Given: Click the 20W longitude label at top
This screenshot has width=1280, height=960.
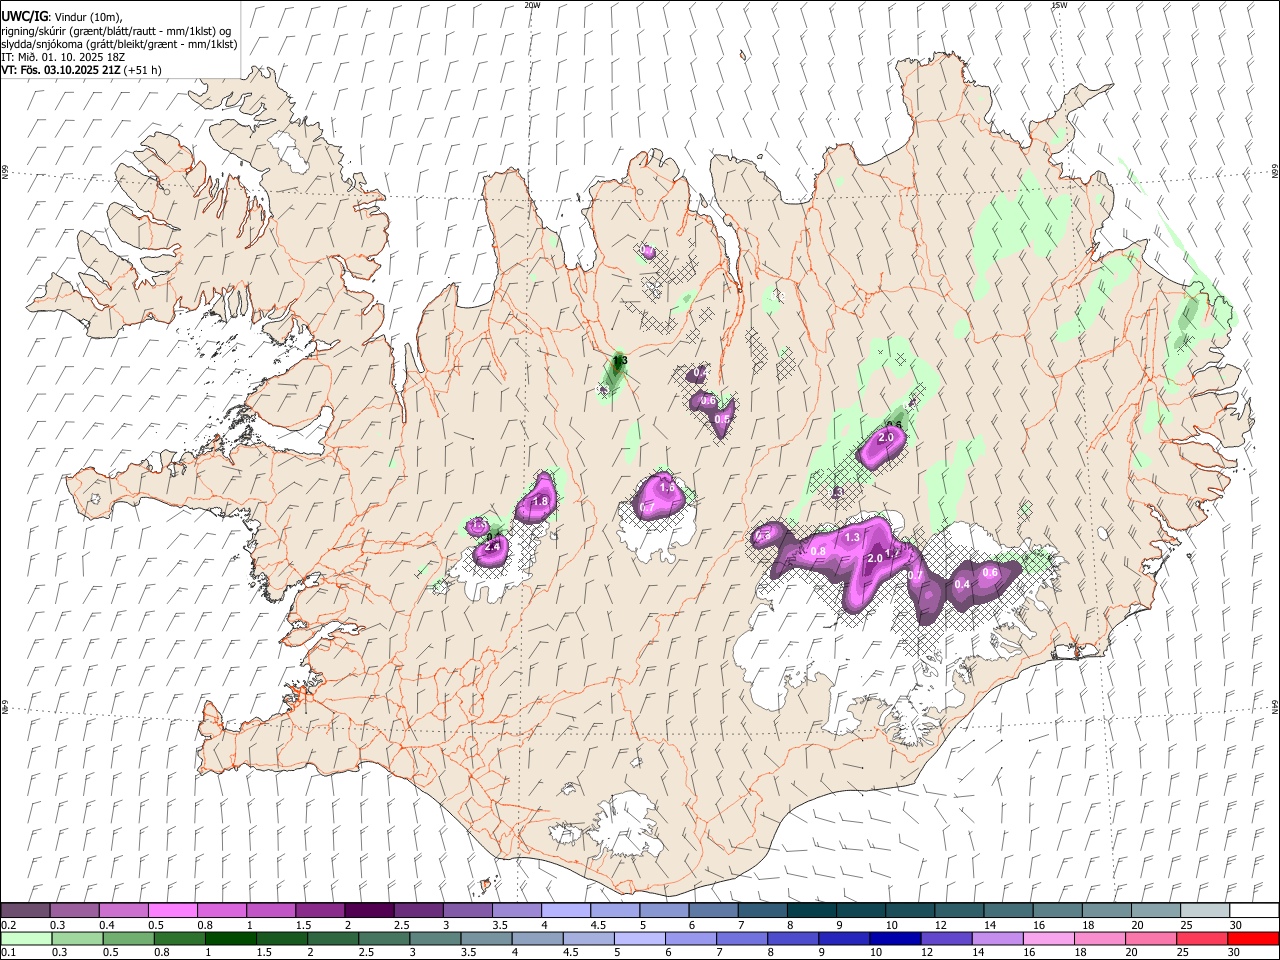Looking at the screenshot, I should [x=532, y=5].
